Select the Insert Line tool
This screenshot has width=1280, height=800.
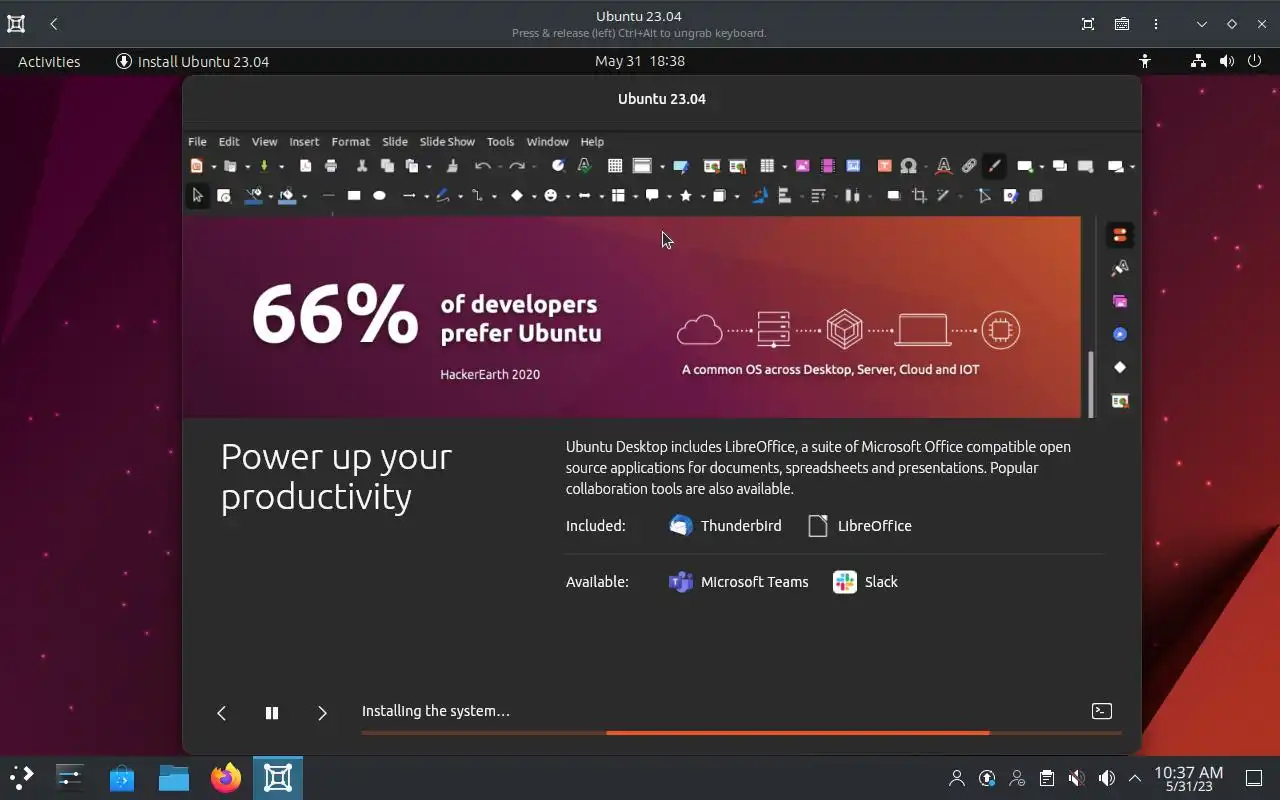tap(328, 196)
